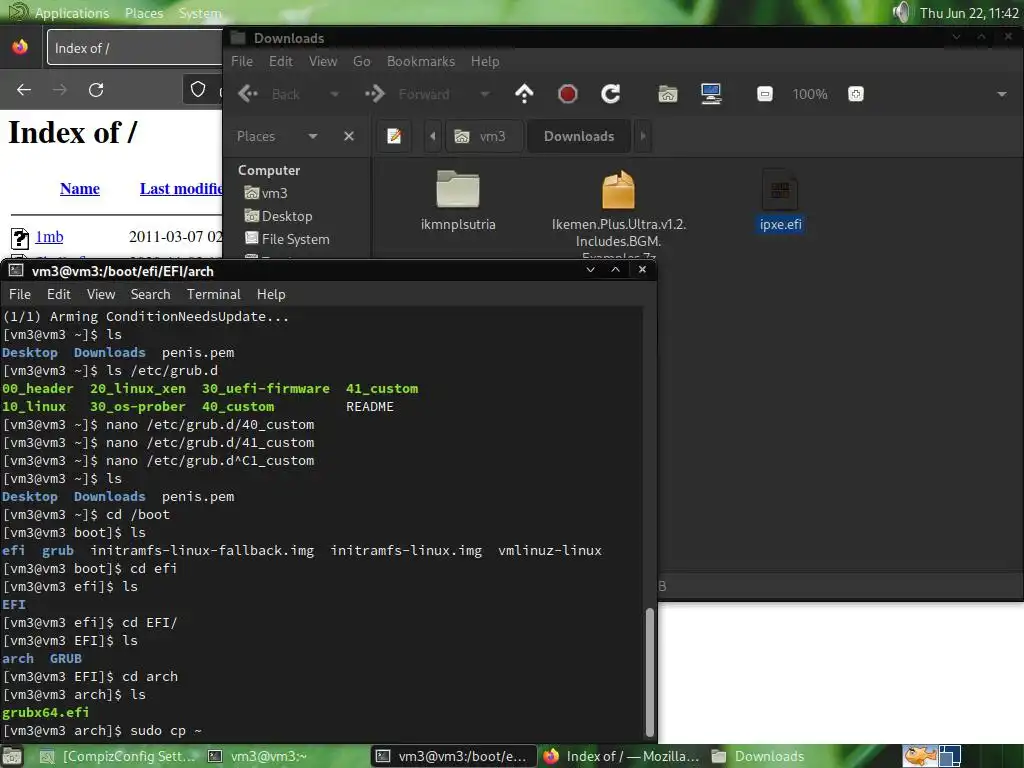Image resolution: width=1024 pixels, height=768 pixels.
Task: Open the ikmnplsutria folder
Action: (458, 200)
